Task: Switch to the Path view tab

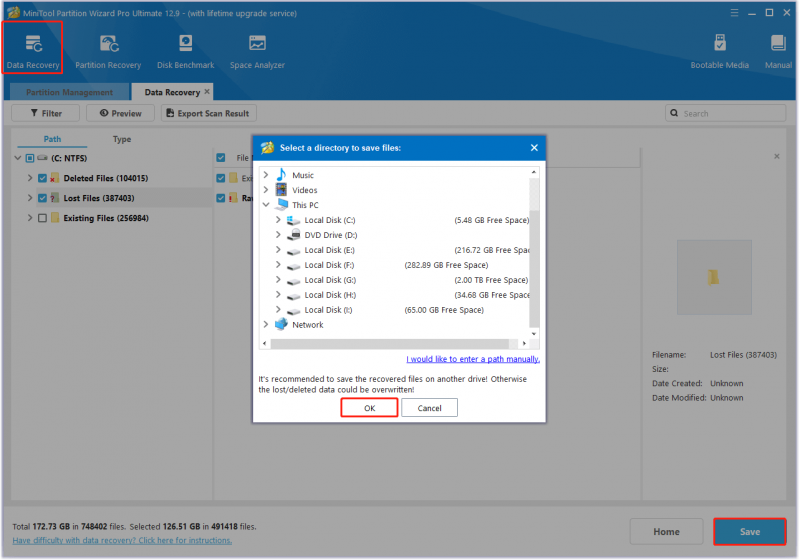Action: (x=52, y=139)
